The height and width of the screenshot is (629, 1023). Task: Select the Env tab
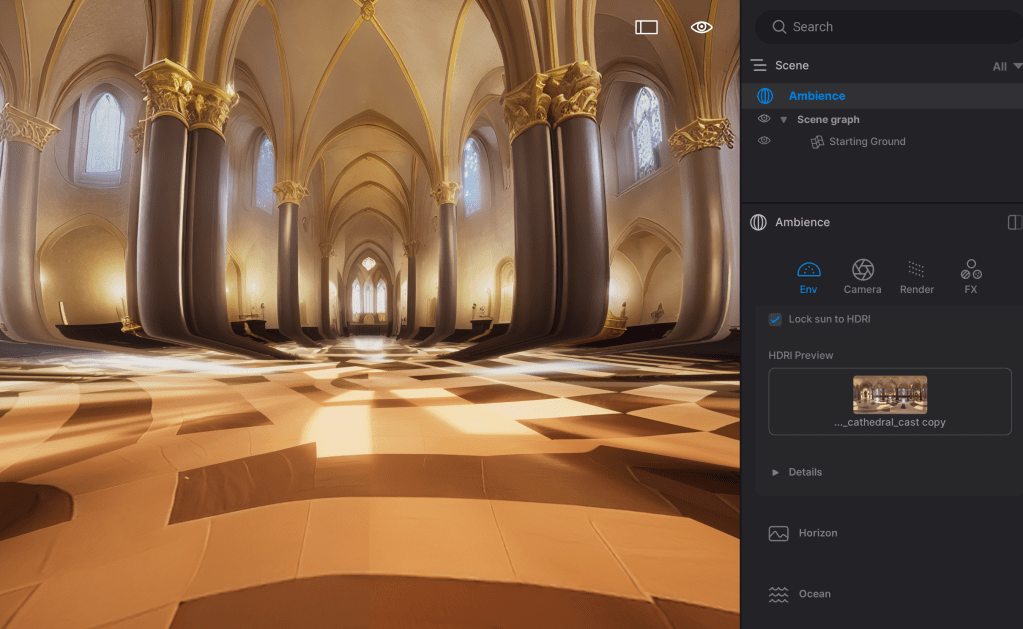point(808,276)
